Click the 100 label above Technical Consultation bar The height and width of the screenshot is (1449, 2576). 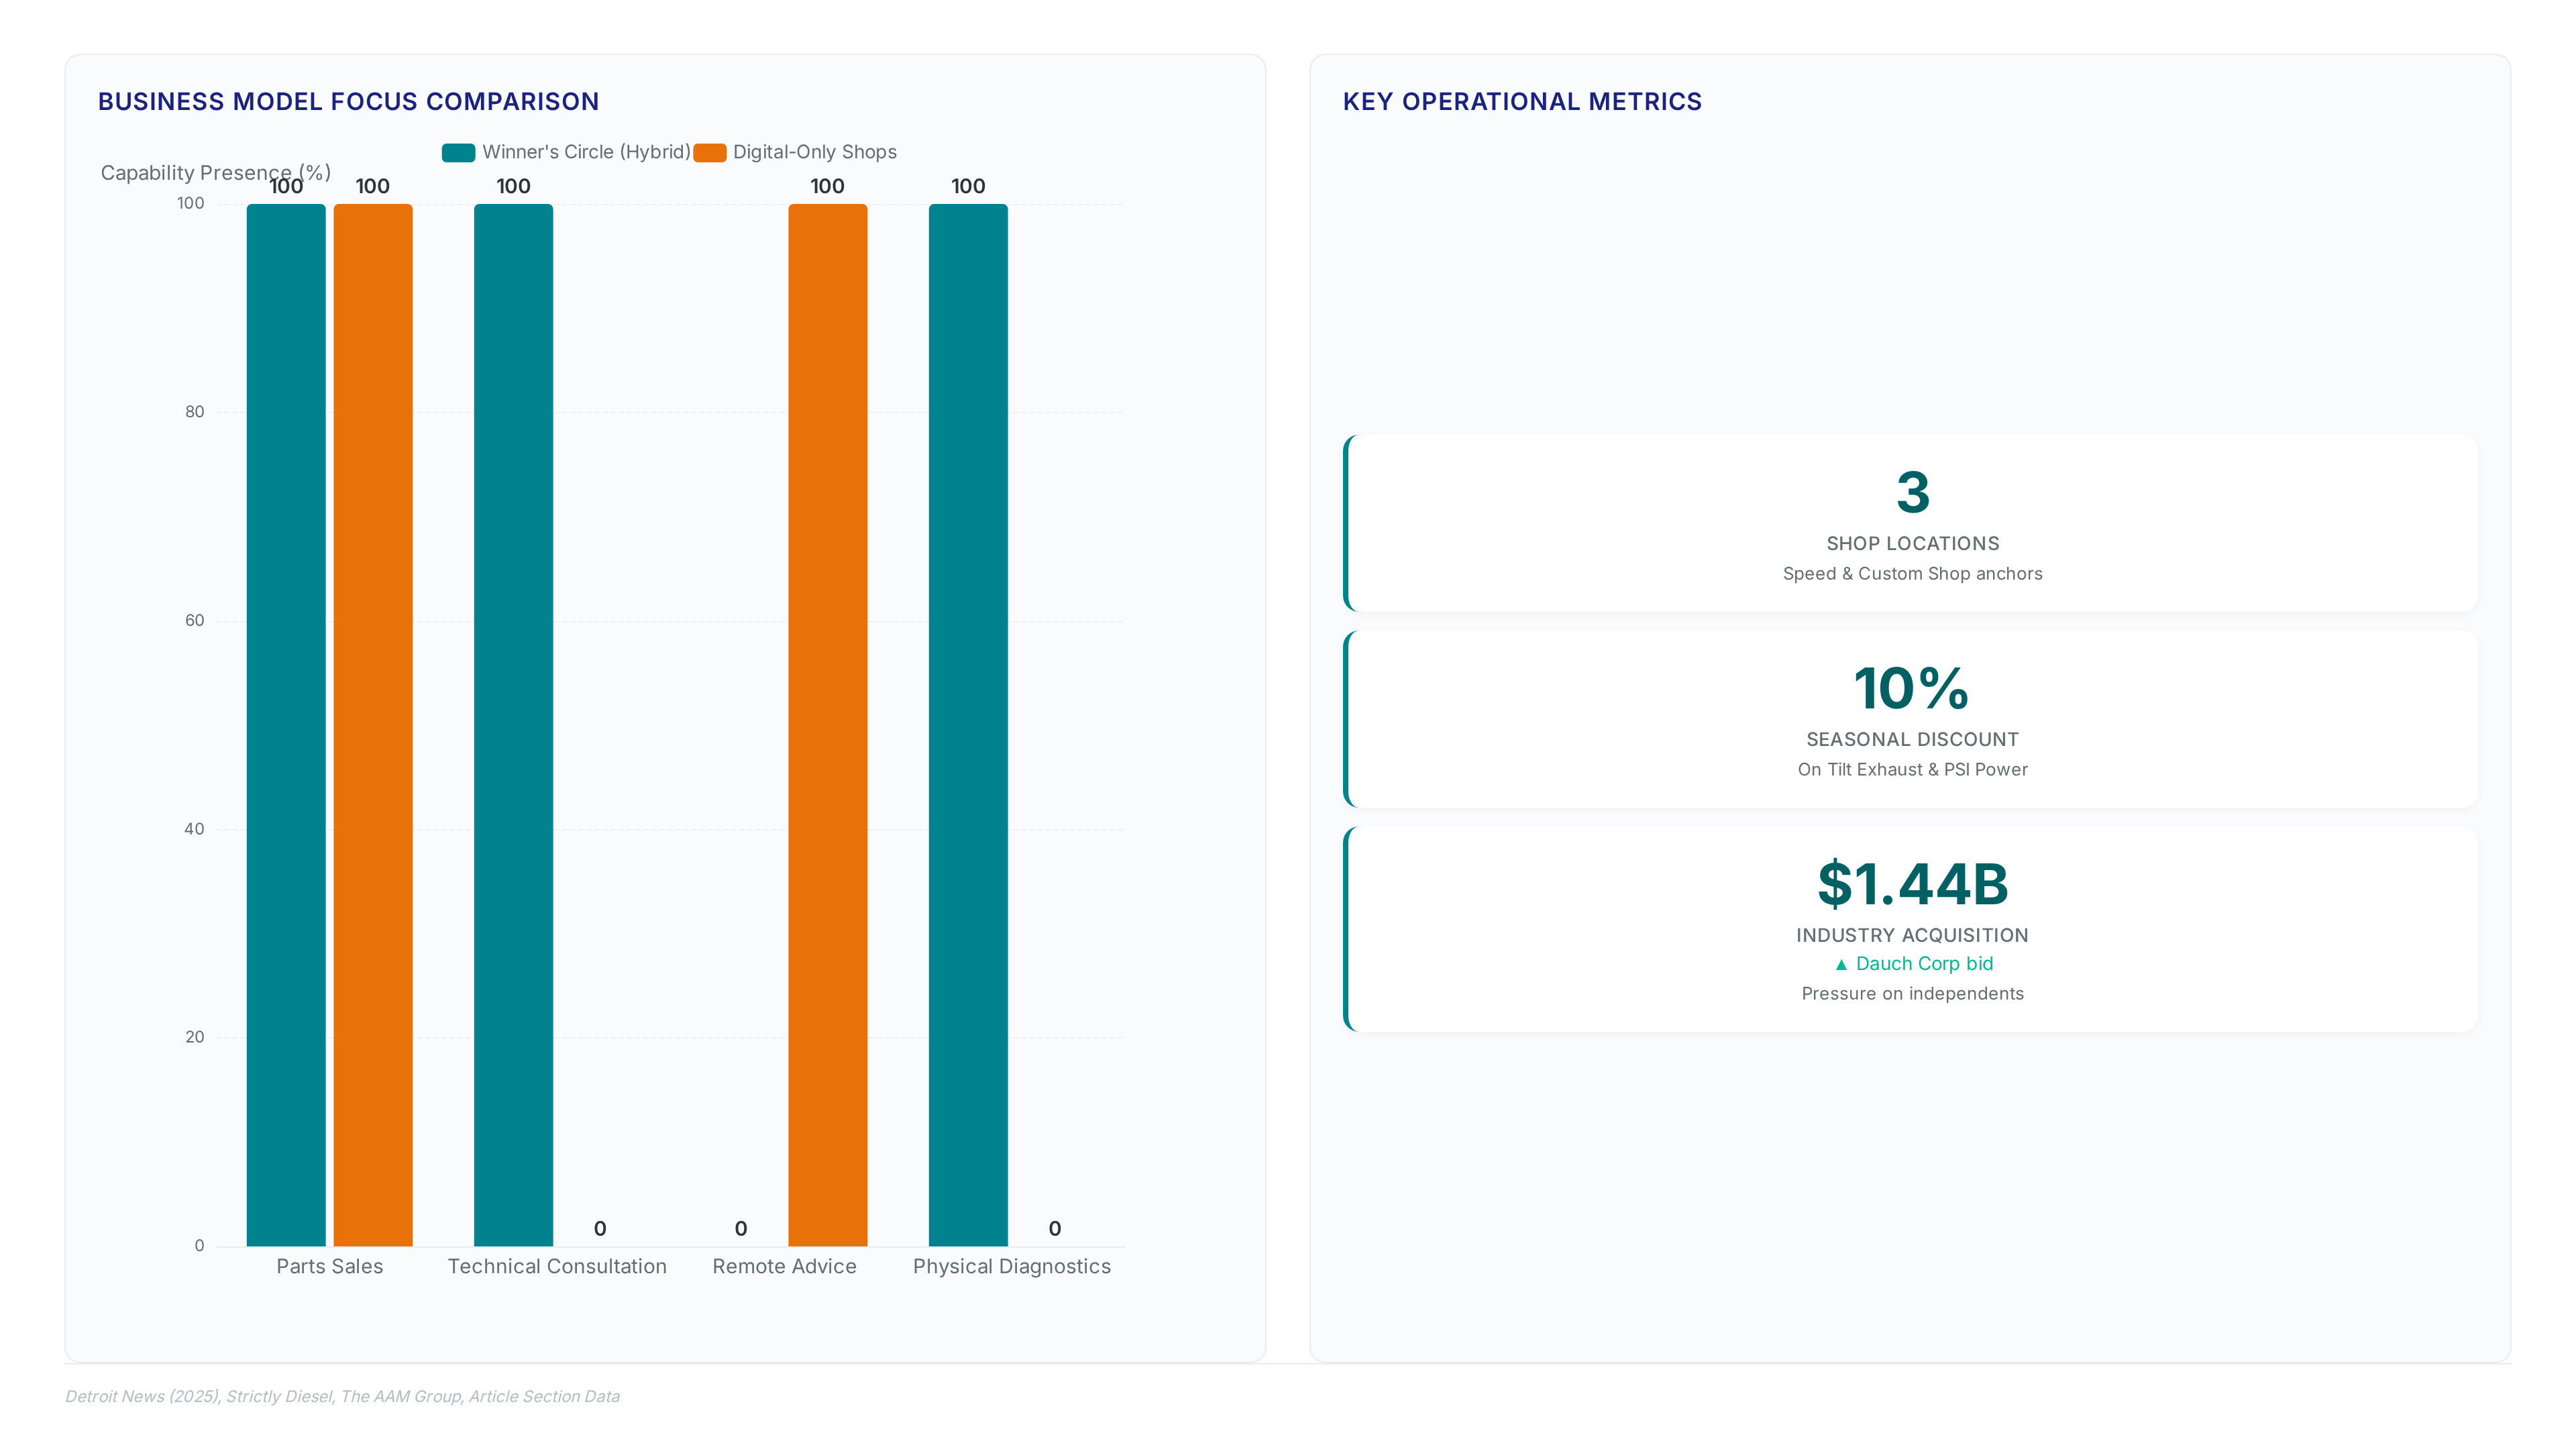pyautogui.click(x=513, y=186)
